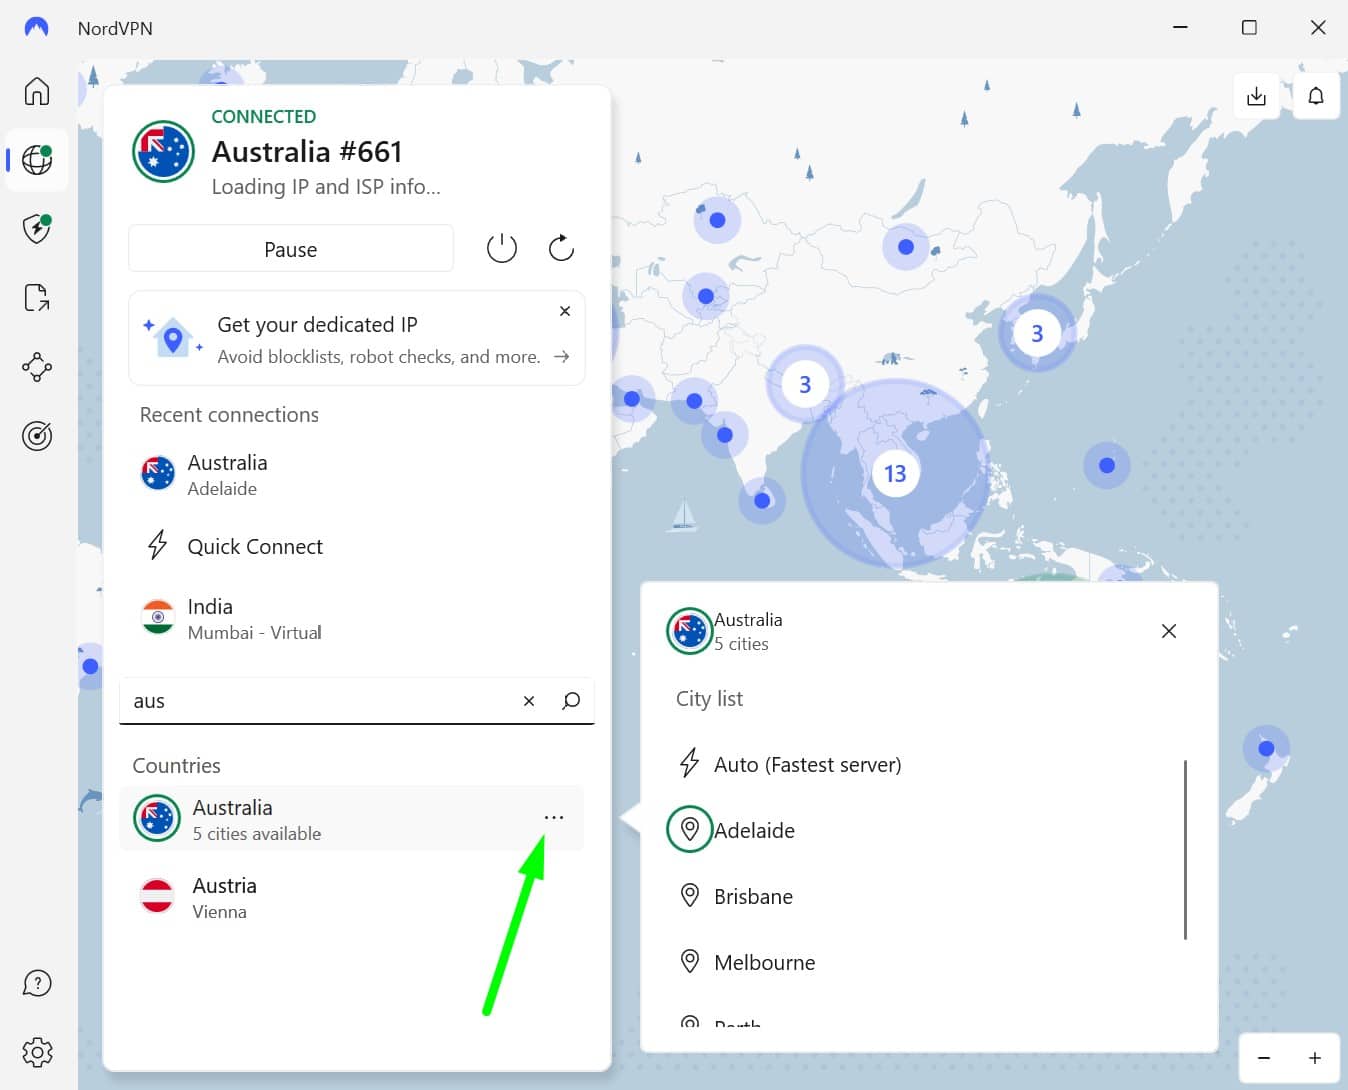Select Austria Vienna country row
Viewport: 1348px width, 1090px height.
tap(351, 897)
